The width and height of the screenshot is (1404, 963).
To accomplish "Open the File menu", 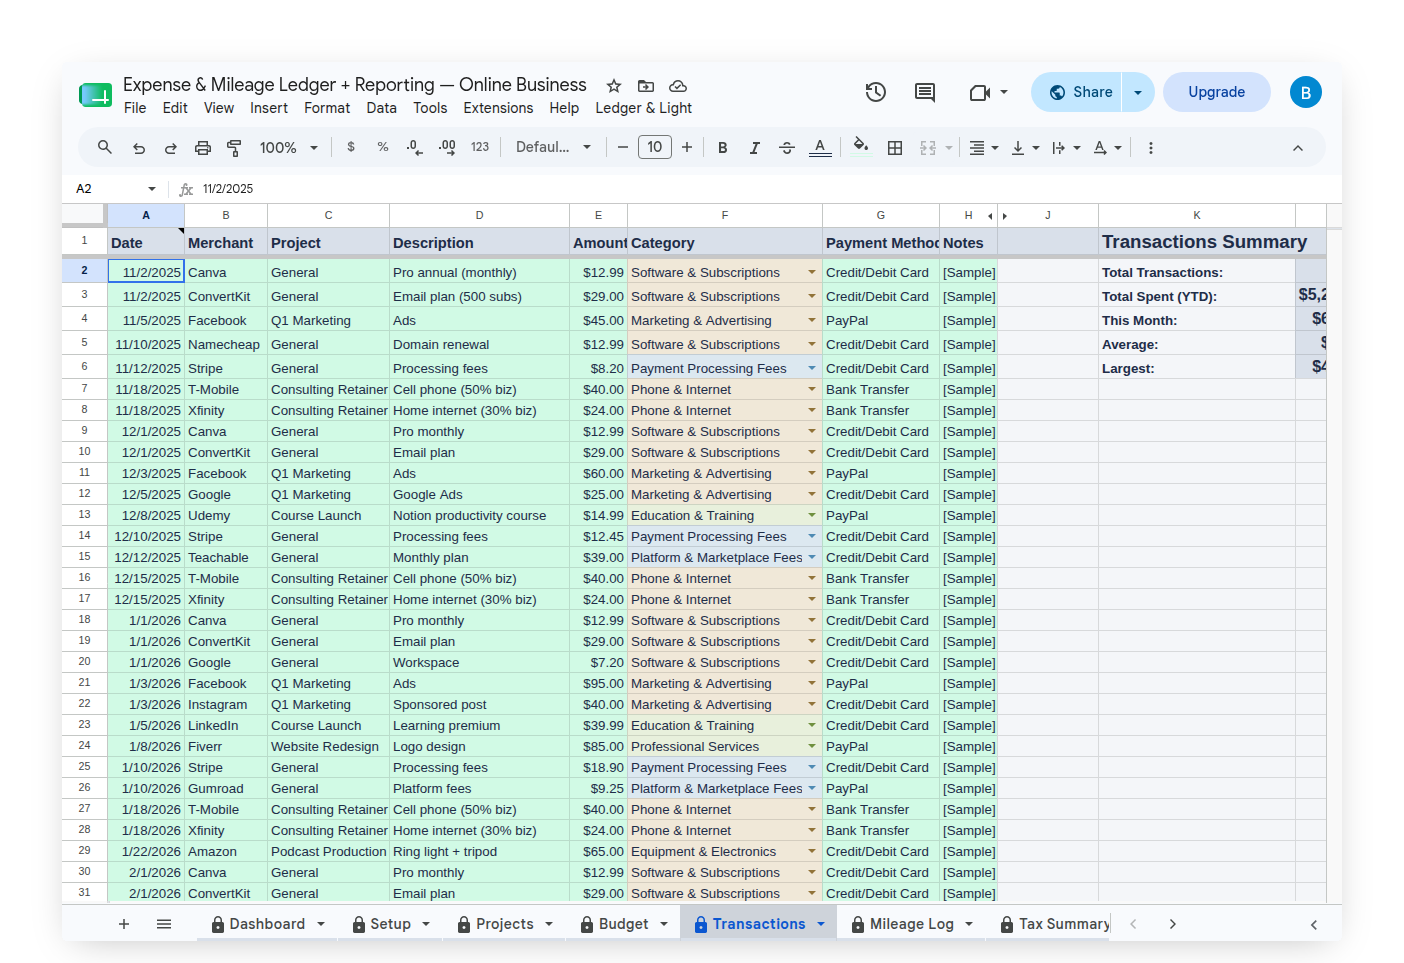I will click(135, 108).
